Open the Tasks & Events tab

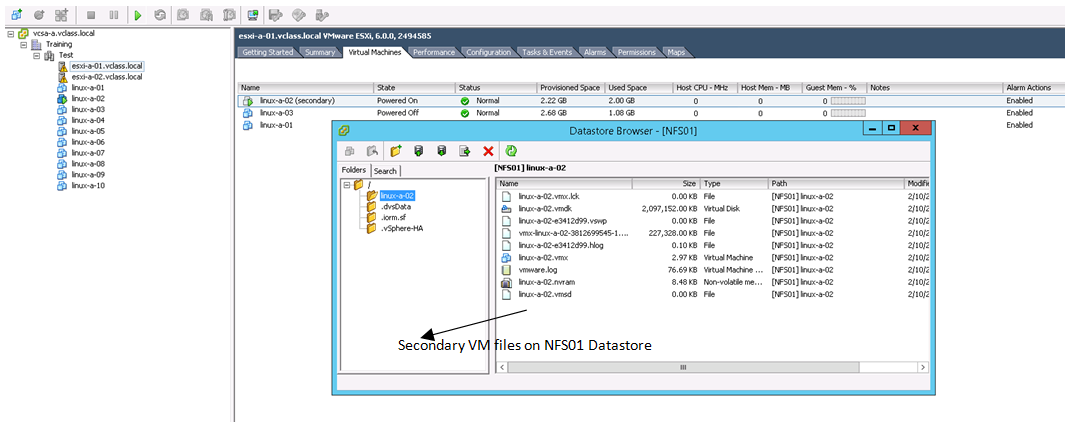pyautogui.click(x=547, y=52)
